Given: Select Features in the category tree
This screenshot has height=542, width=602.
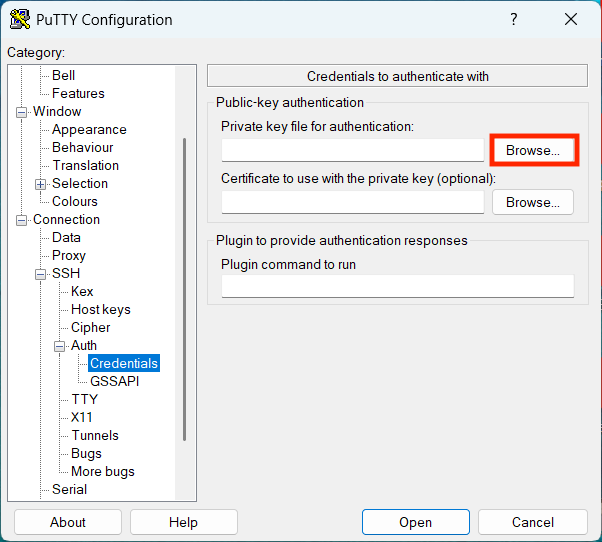Looking at the screenshot, I should pos(78,93).
